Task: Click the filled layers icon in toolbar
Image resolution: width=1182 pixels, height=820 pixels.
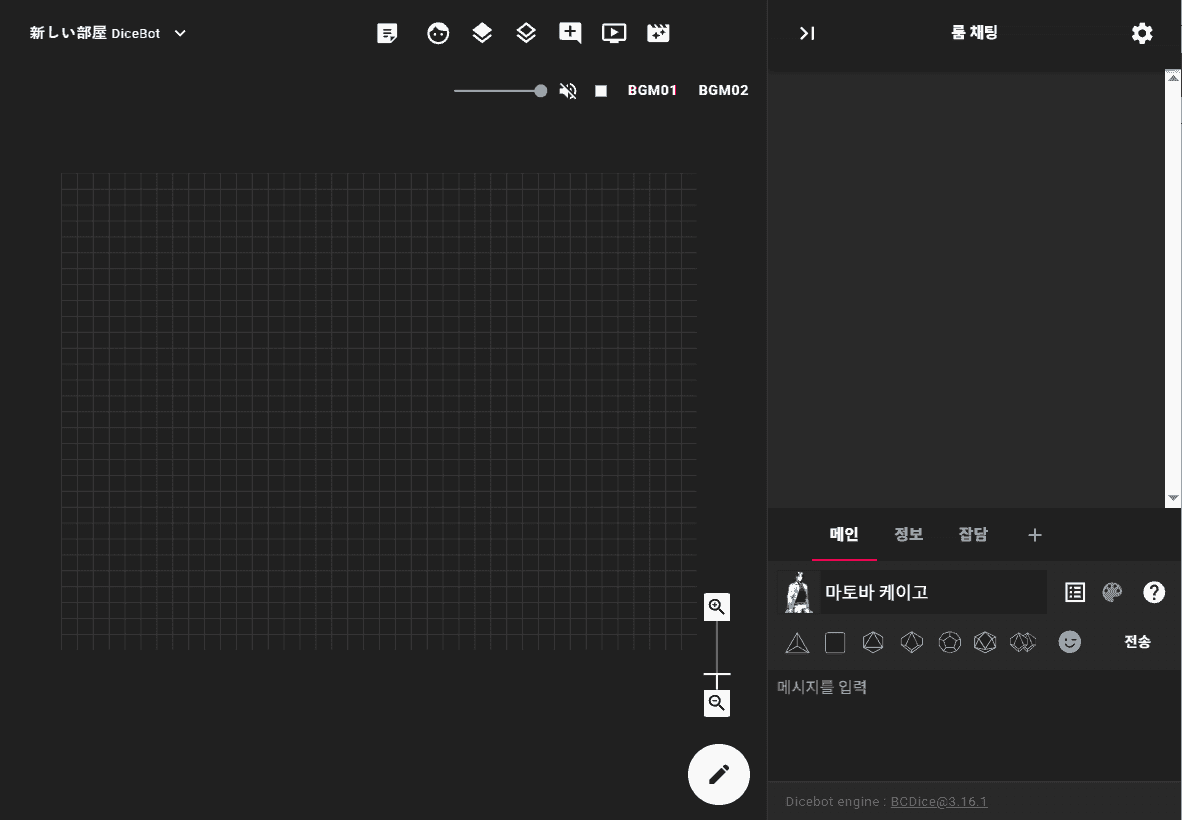Action: point(482,33)
